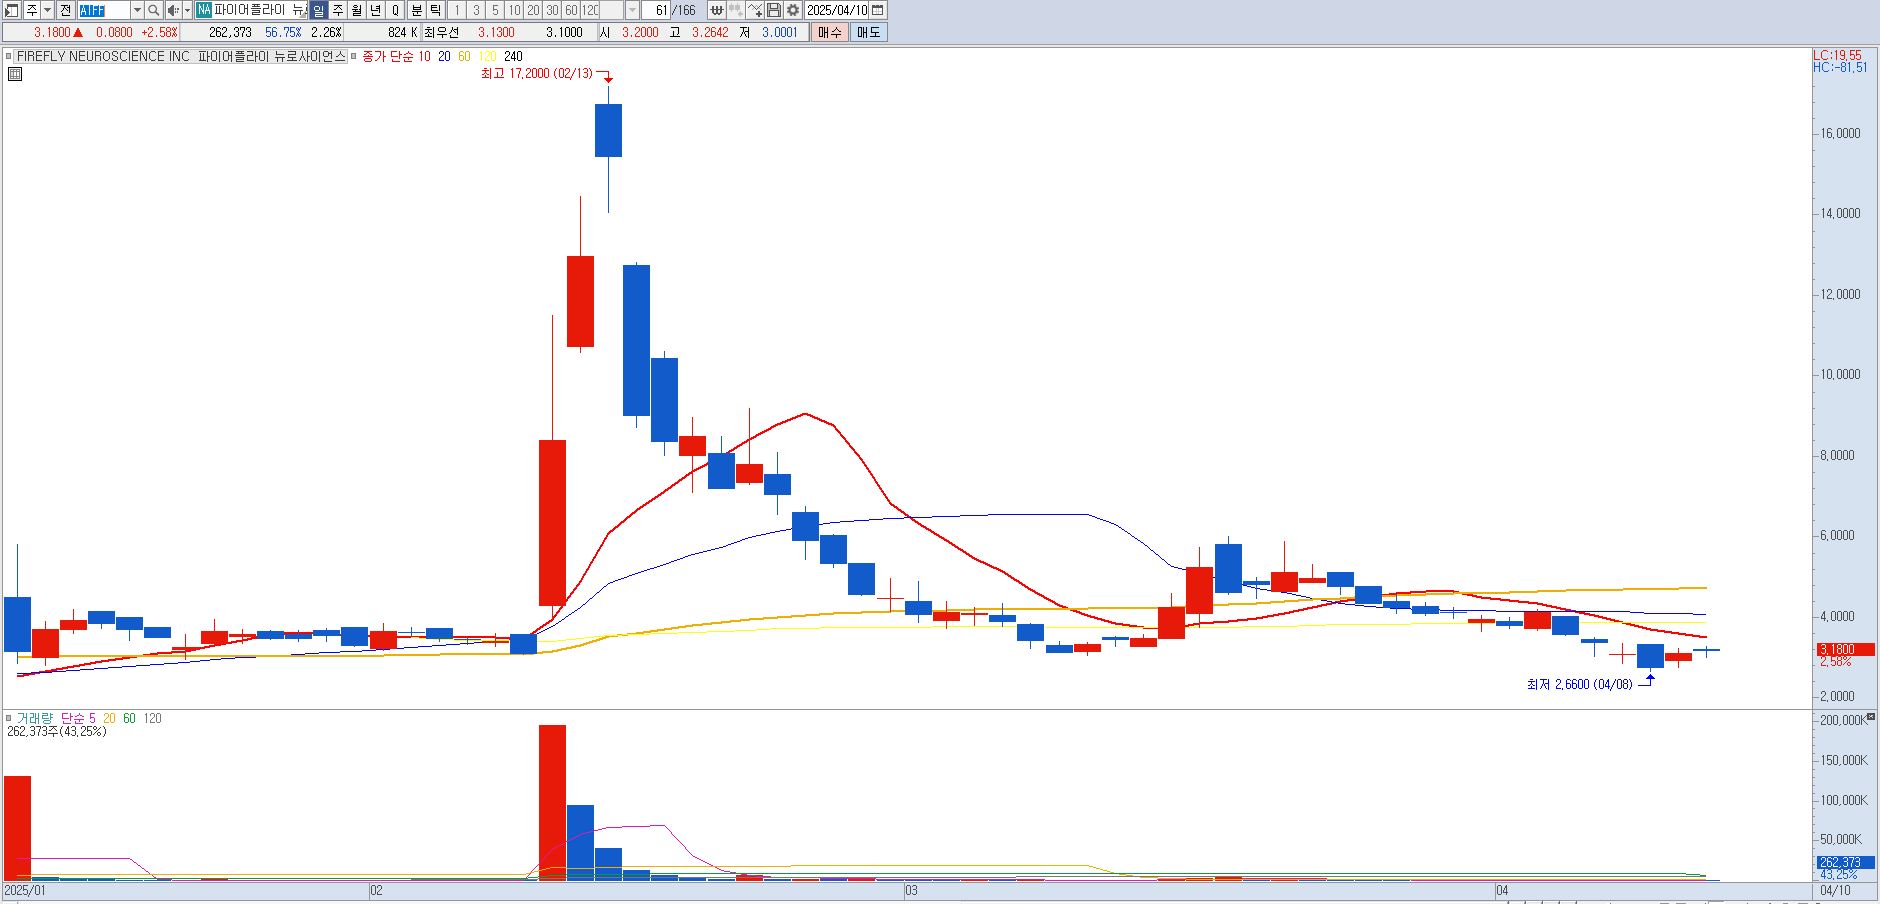Image resolution: width=1880 pixels, height=904 pixels.
Task: Click the 매수 buy button
Action: (830, 32)
